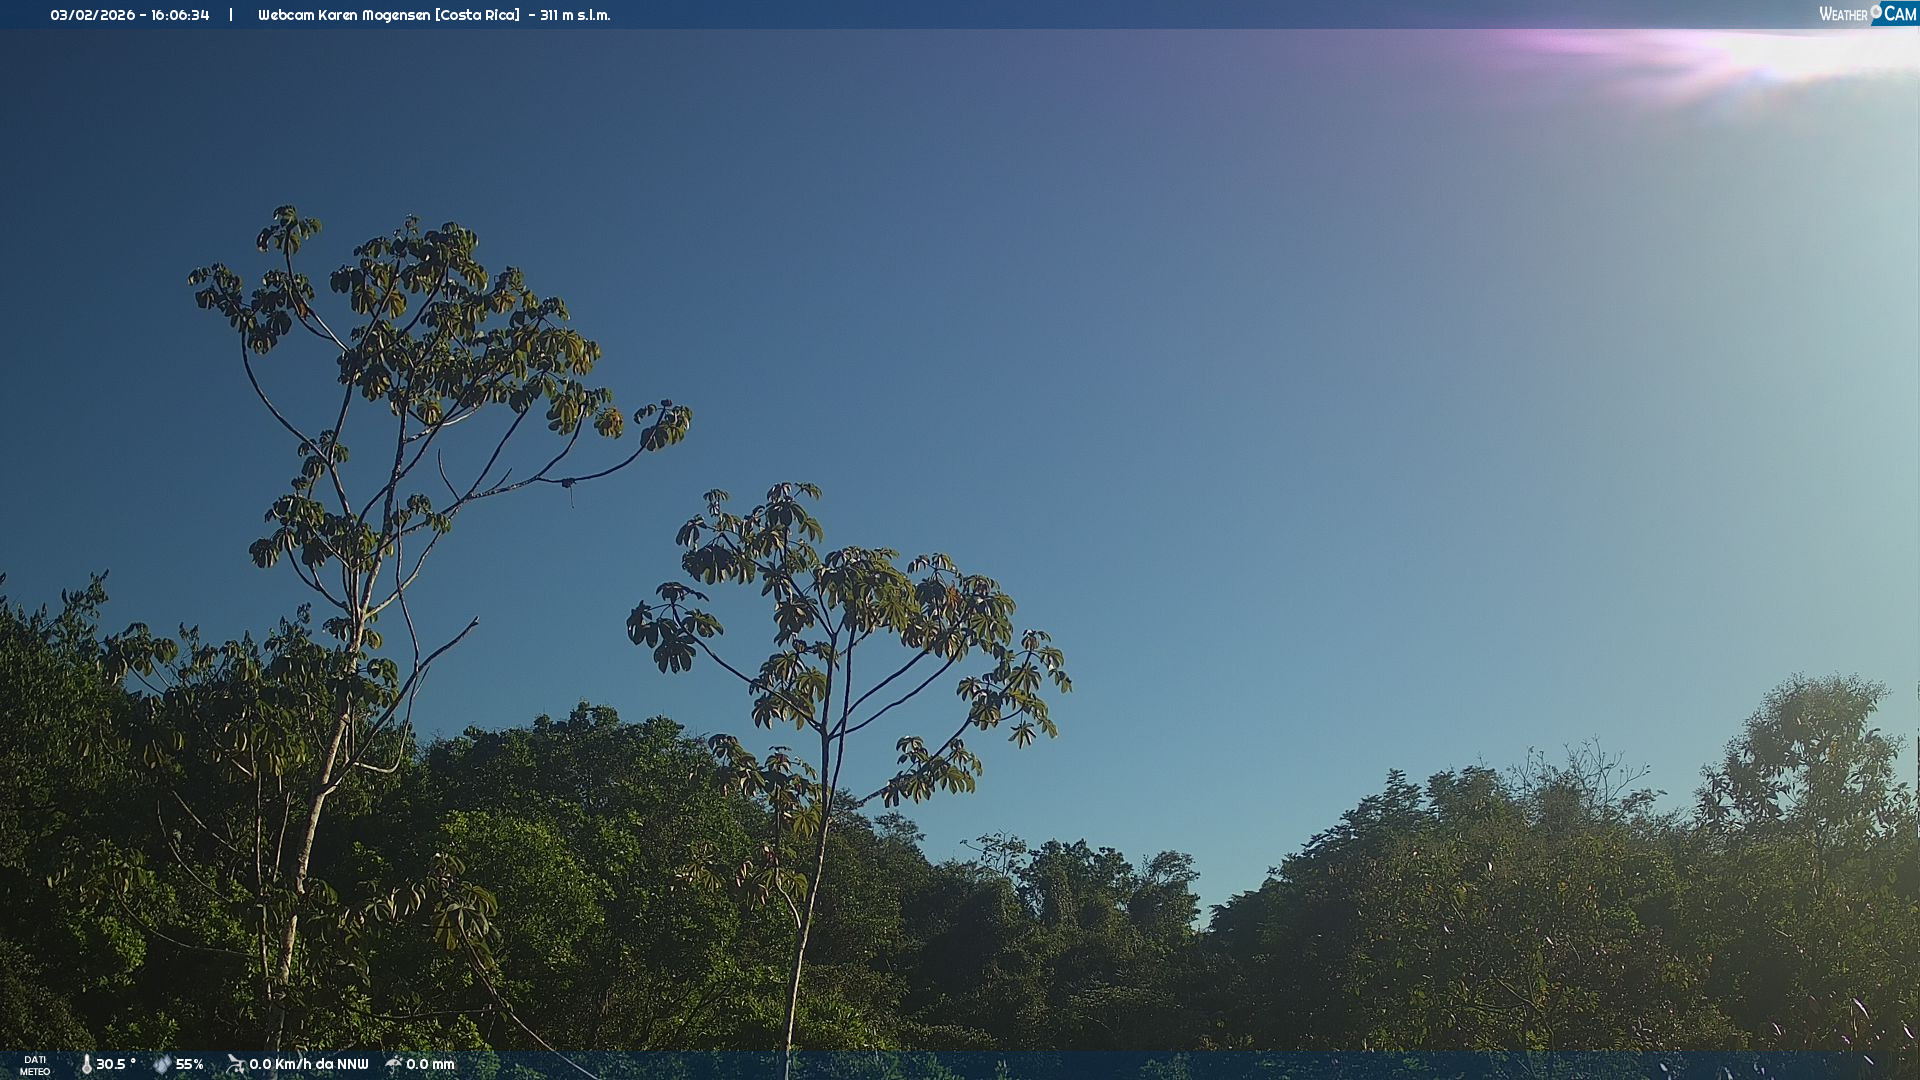Image resolution: width=1920 pixels, height=1080 pixels.
Task: Click the humidity water drops icon
Action: [162, 1065]
